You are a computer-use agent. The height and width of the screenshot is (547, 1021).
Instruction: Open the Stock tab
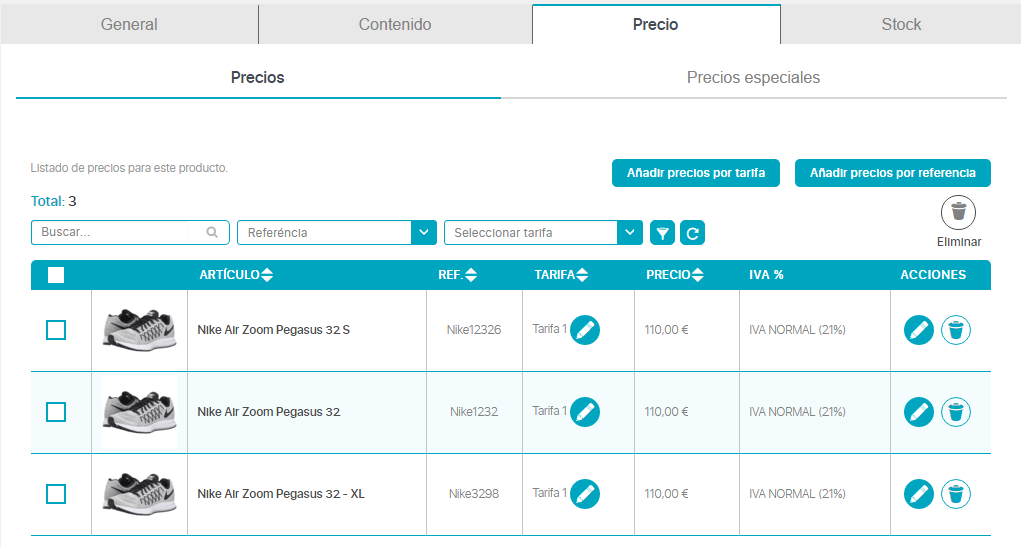tap(901, 24)
